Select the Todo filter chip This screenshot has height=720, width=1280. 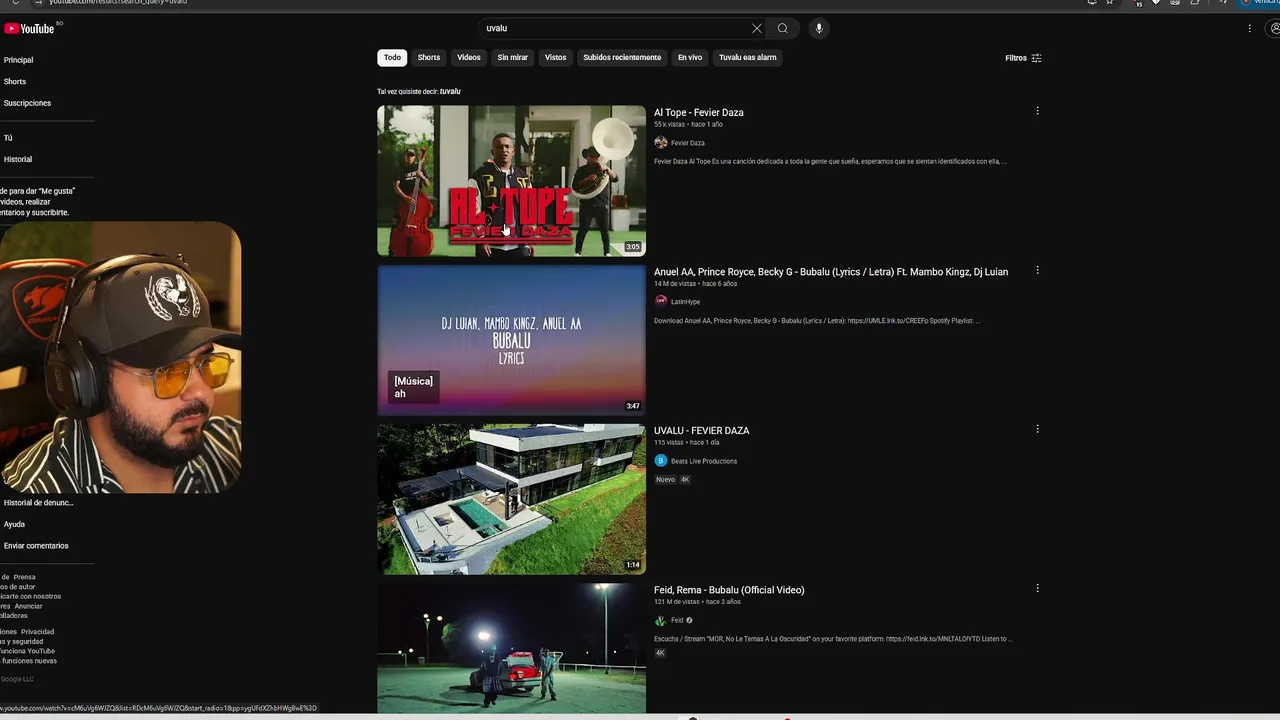click(x=392, y=57)
